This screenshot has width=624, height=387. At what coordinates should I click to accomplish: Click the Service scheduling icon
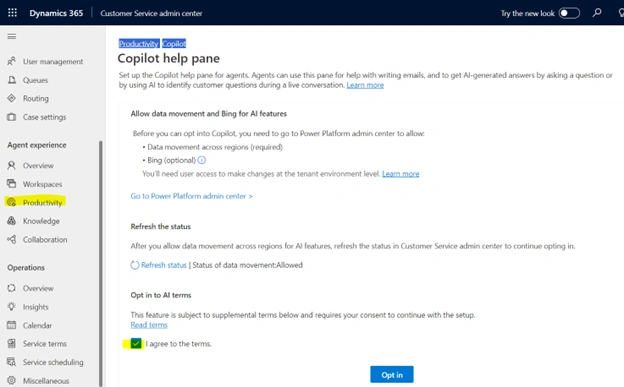tap(12, 362)
